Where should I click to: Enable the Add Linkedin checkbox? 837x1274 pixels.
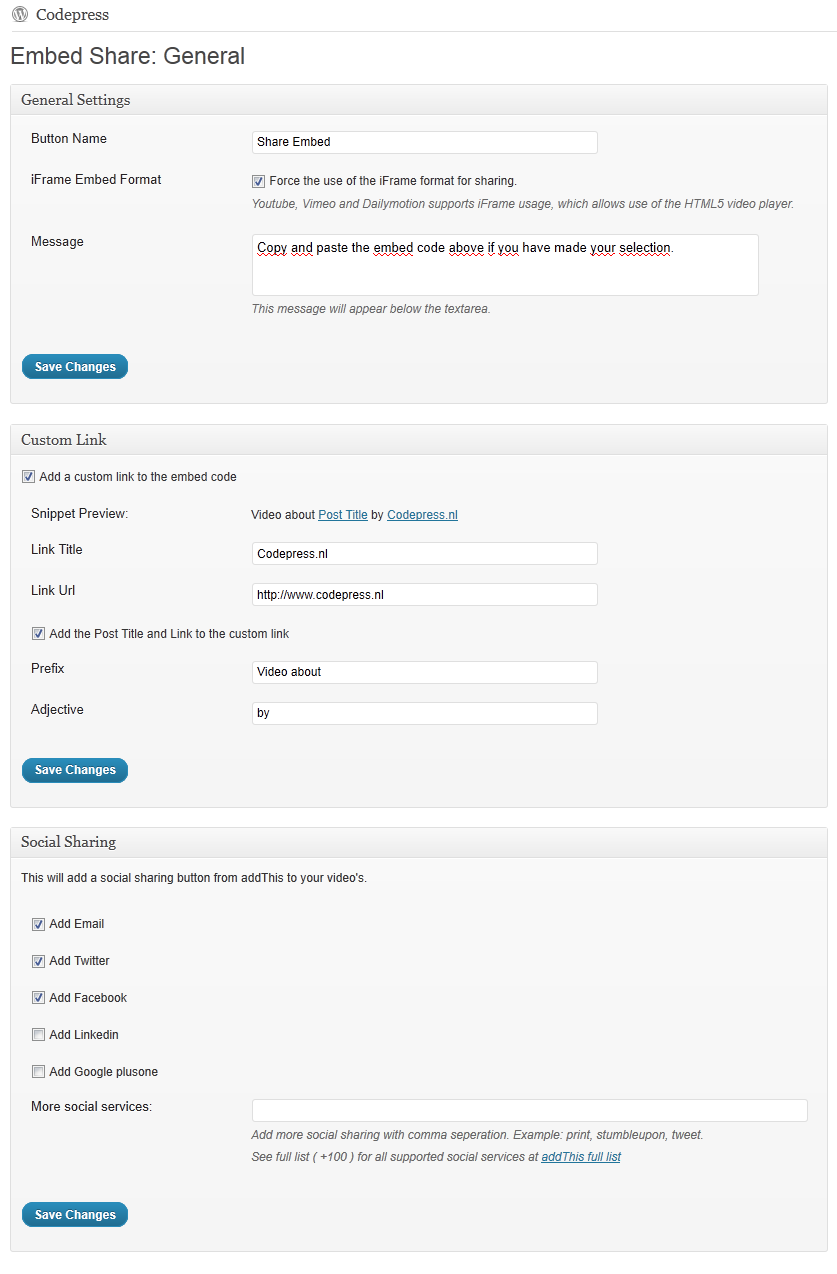[38, 1035]
